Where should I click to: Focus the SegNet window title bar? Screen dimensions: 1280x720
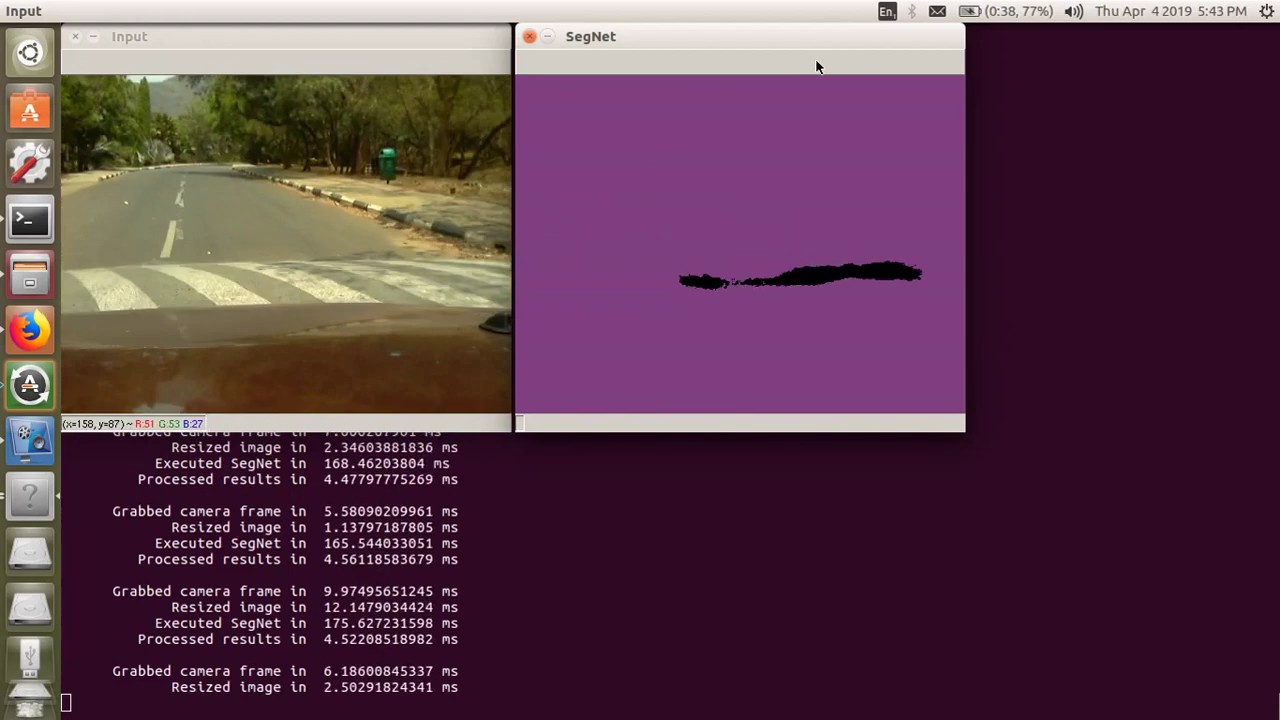pyautogui.click(x=740, y=36)
